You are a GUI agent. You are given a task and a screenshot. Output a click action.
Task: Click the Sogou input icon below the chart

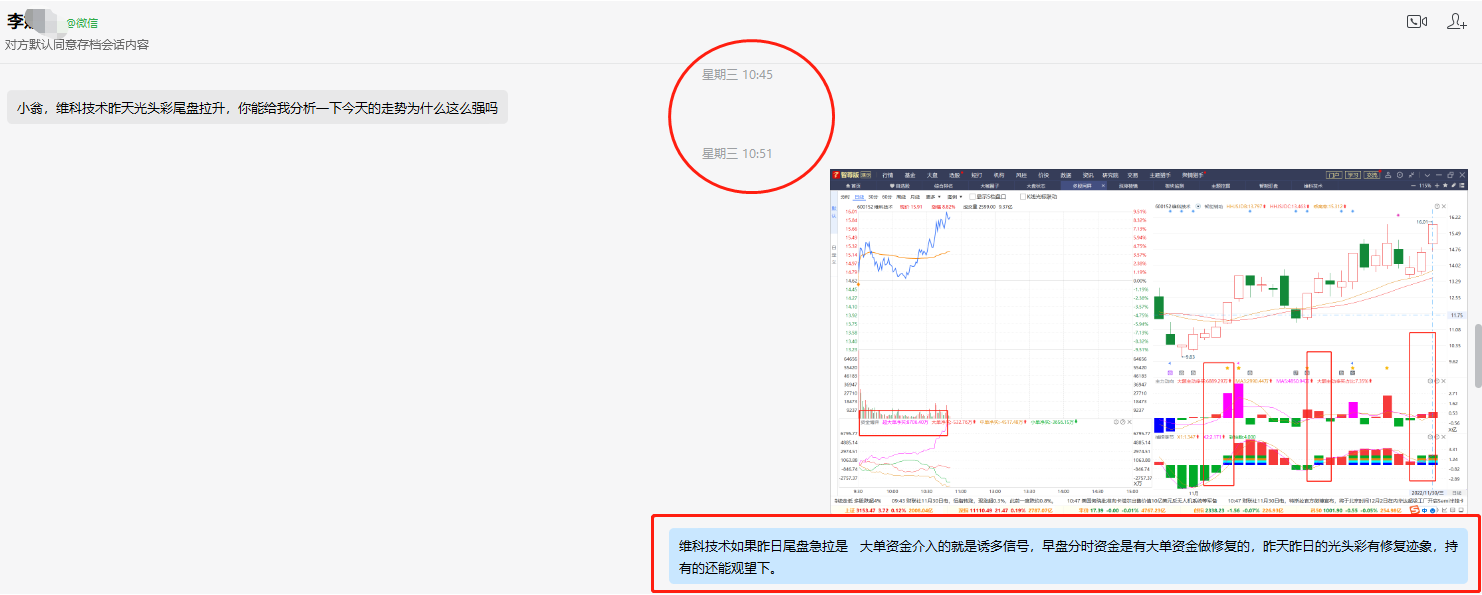tap(1415, 510)
